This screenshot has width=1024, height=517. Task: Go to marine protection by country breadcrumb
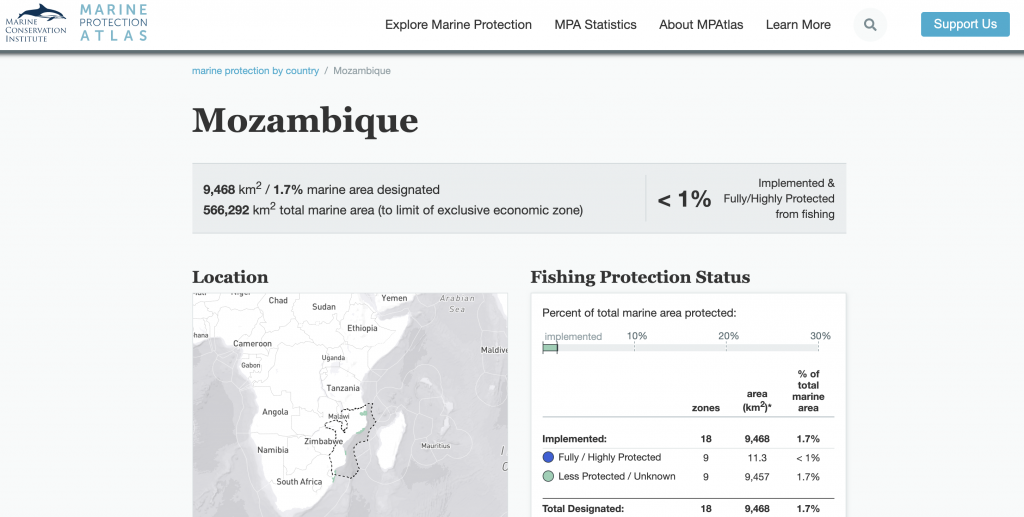pos(255,71)
